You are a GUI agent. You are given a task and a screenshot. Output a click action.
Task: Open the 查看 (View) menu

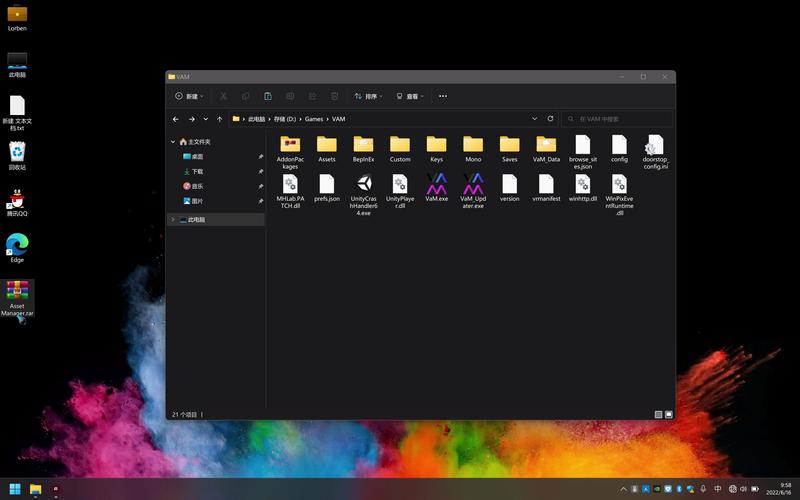pos(410,97)
